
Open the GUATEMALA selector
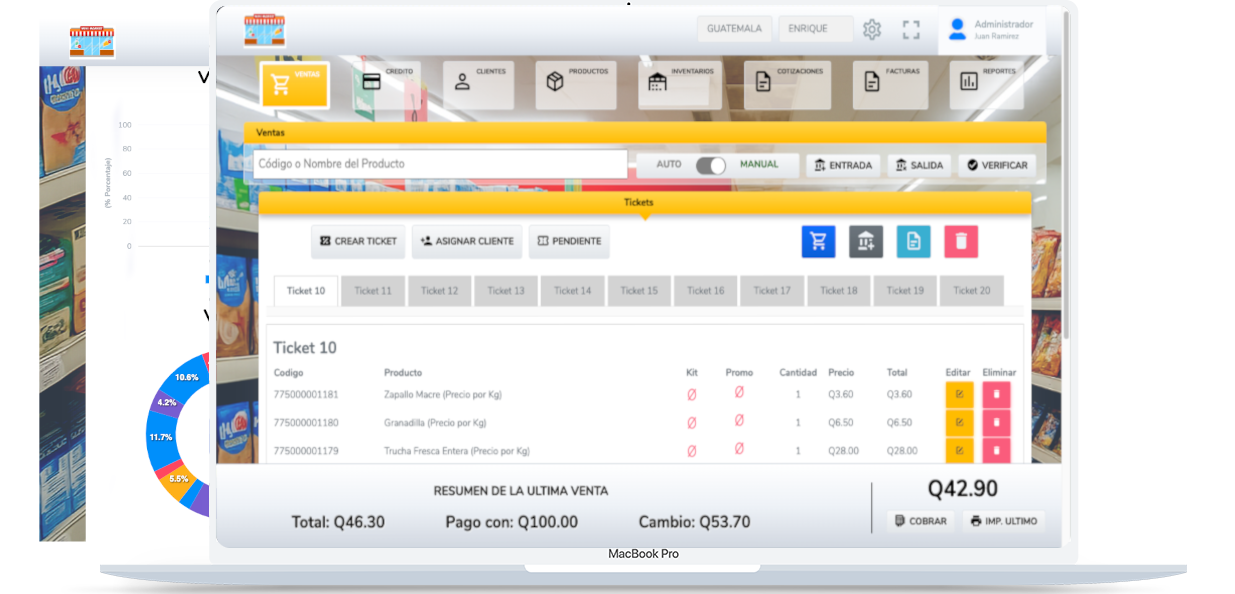click(734, 29)
